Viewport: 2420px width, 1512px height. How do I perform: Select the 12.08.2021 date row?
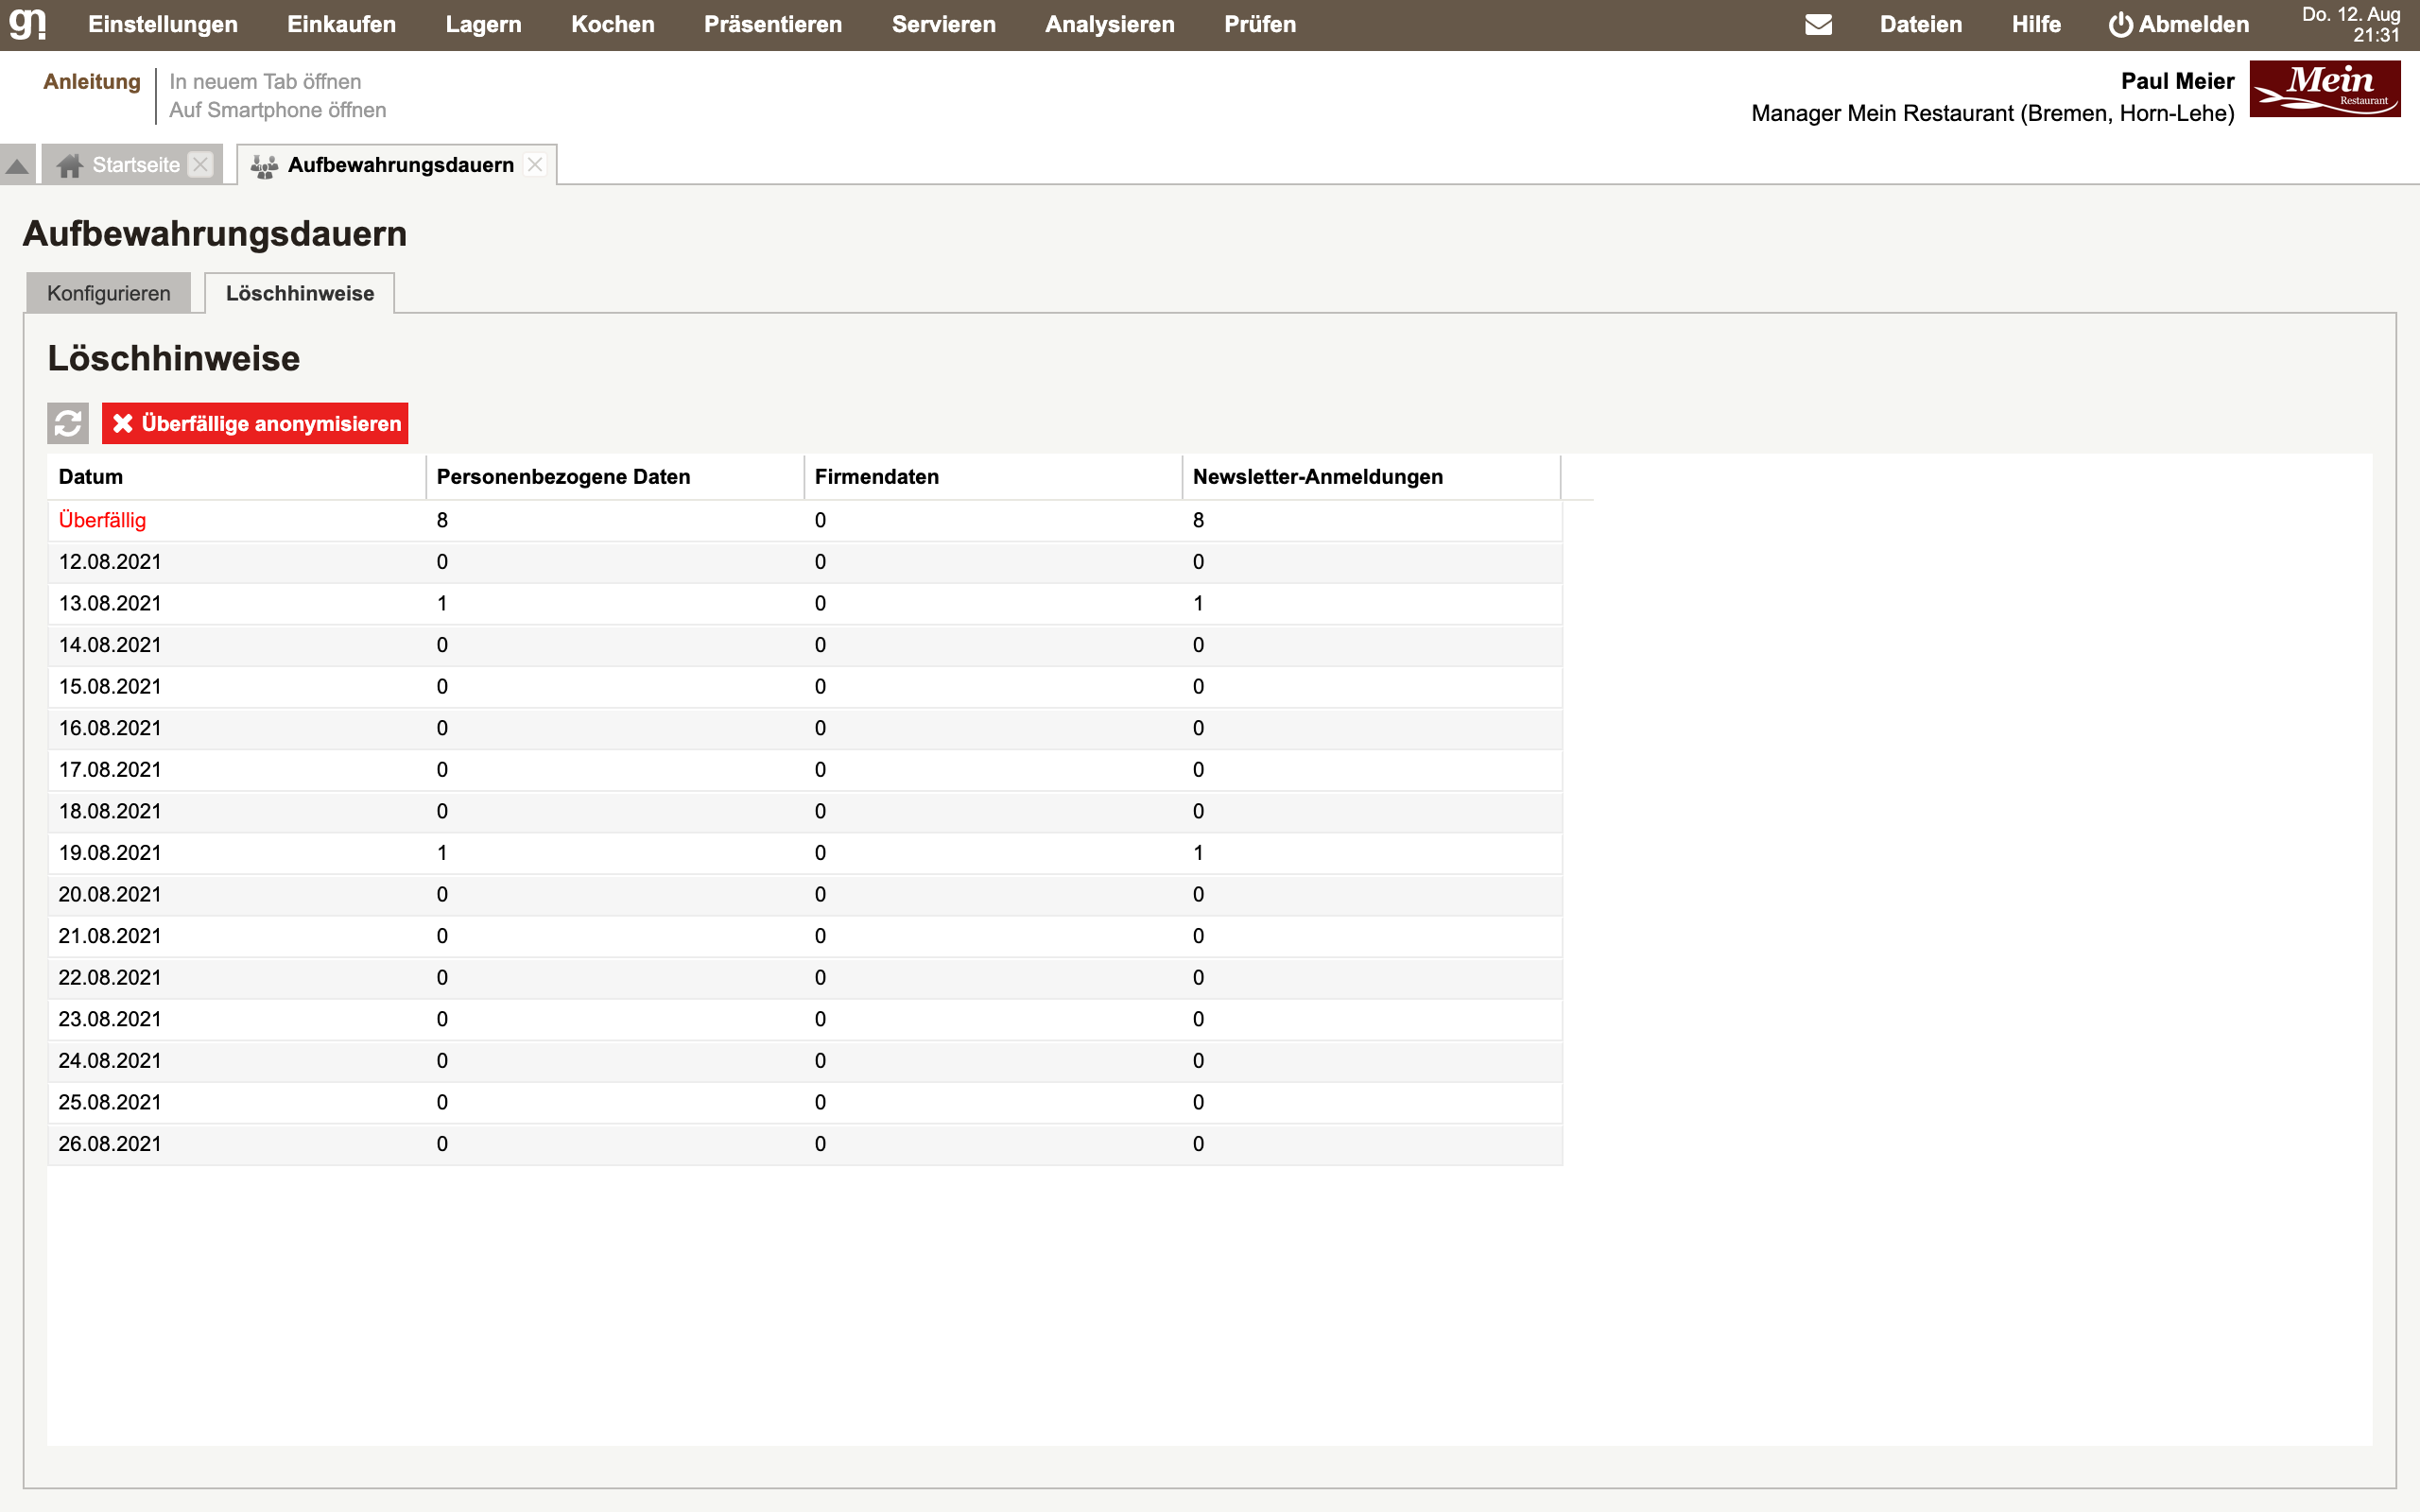[805, 562]
